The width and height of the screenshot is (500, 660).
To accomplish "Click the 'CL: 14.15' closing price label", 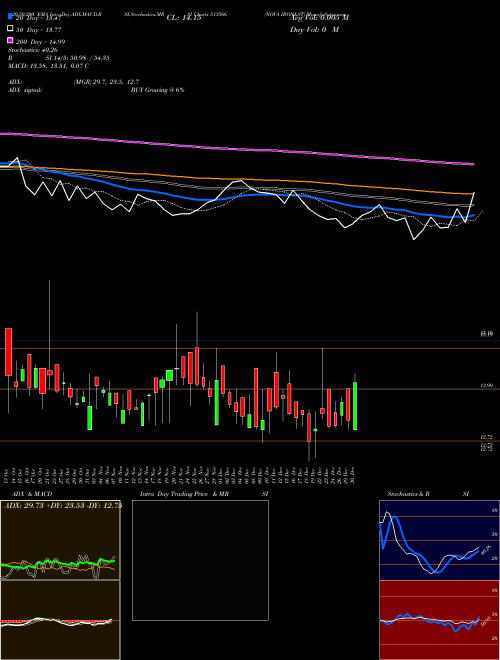I will [184, 18].
